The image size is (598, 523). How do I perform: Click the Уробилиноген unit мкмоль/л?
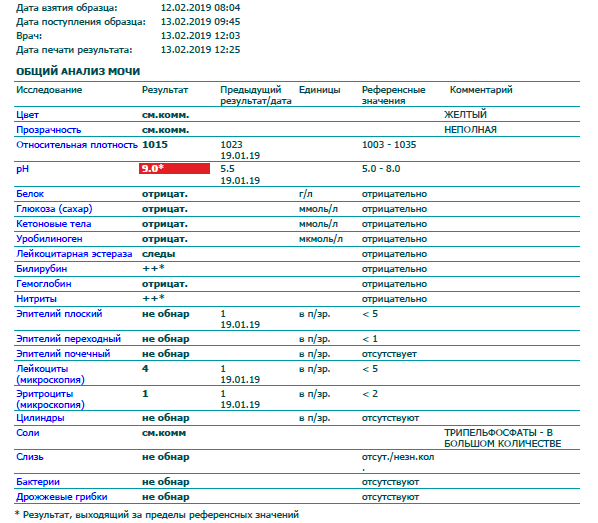tap(321, 239)
